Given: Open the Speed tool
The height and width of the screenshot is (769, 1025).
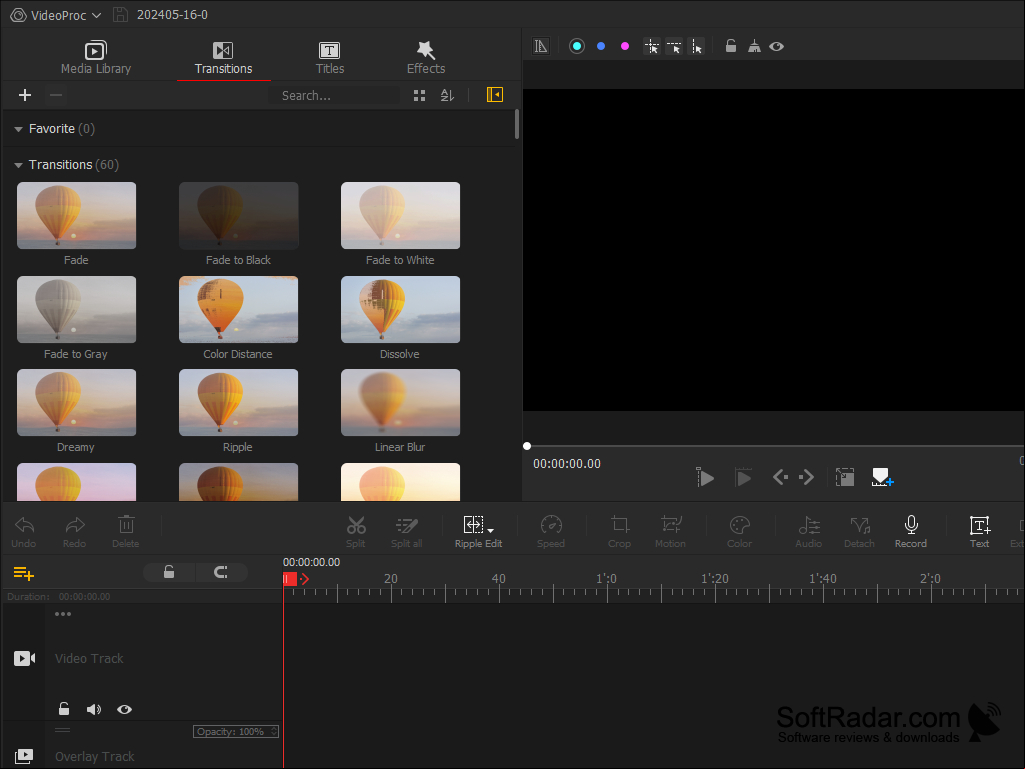Looking at the screenshot, I should pos(551,532).
